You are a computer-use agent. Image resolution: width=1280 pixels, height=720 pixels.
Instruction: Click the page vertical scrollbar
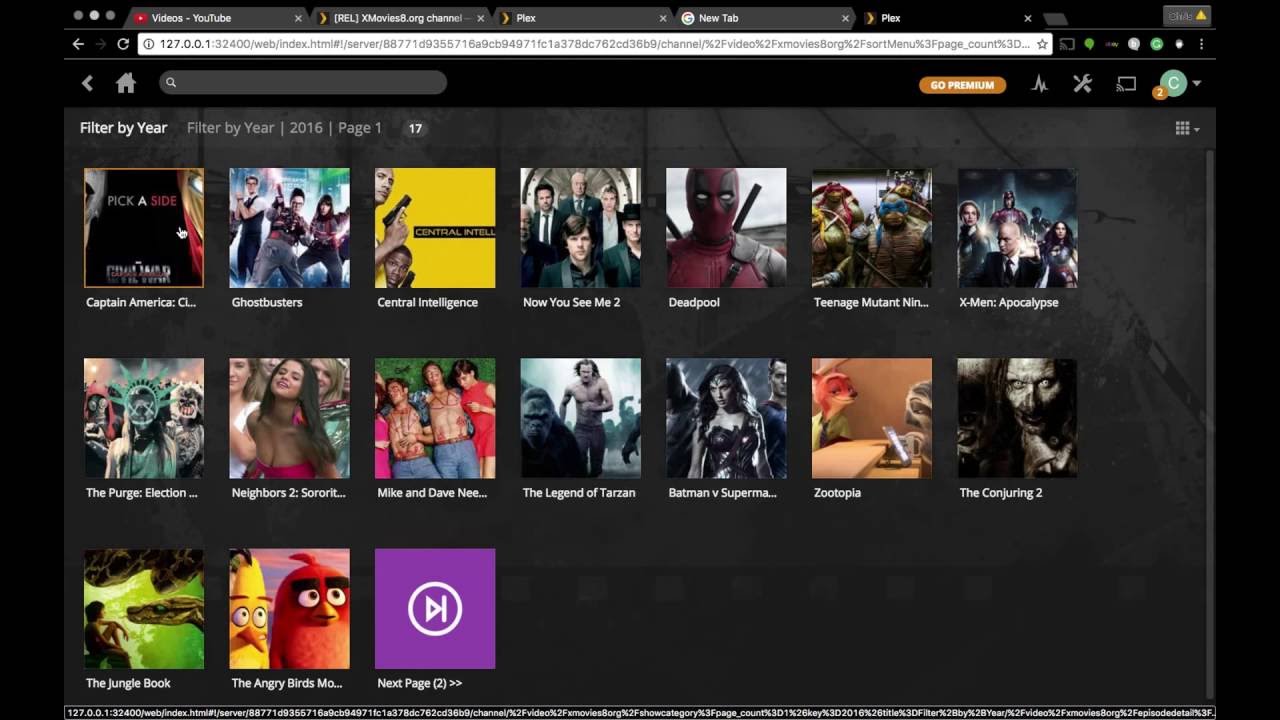[1210, 420]
